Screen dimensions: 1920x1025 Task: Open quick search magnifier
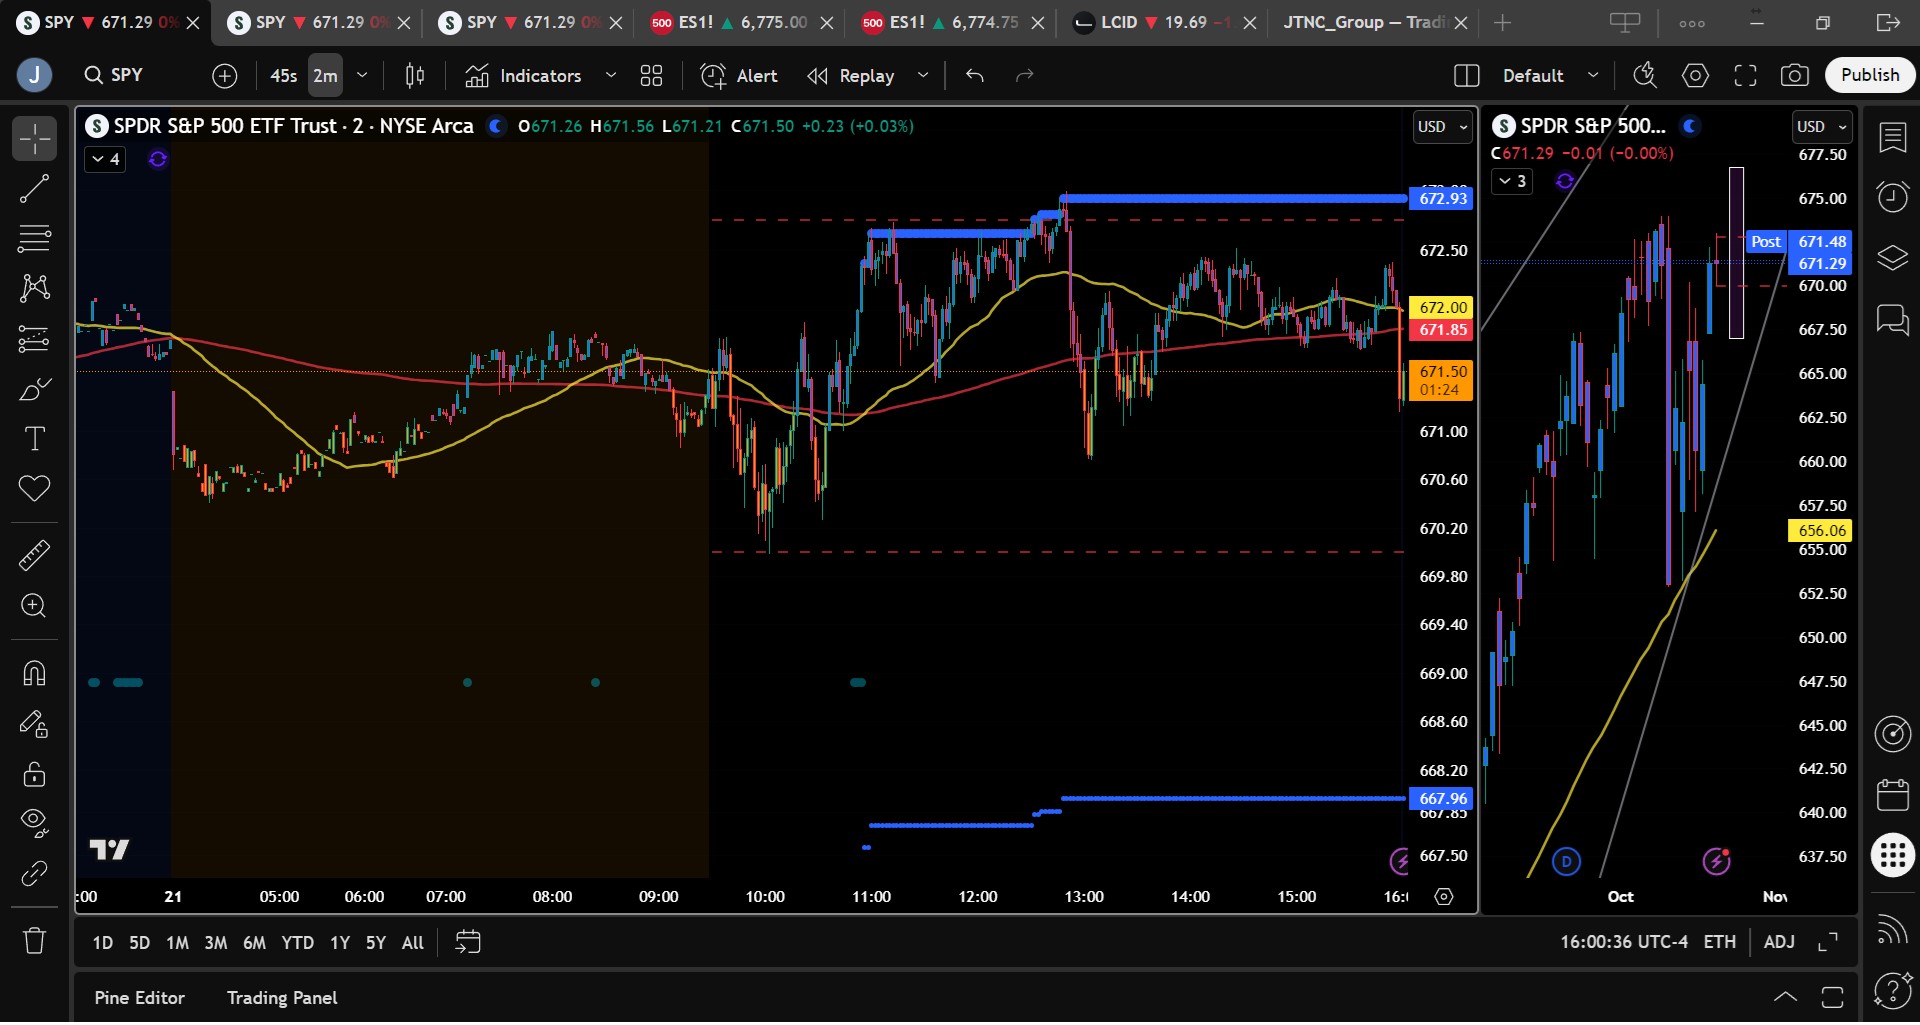pos(1645,75)
